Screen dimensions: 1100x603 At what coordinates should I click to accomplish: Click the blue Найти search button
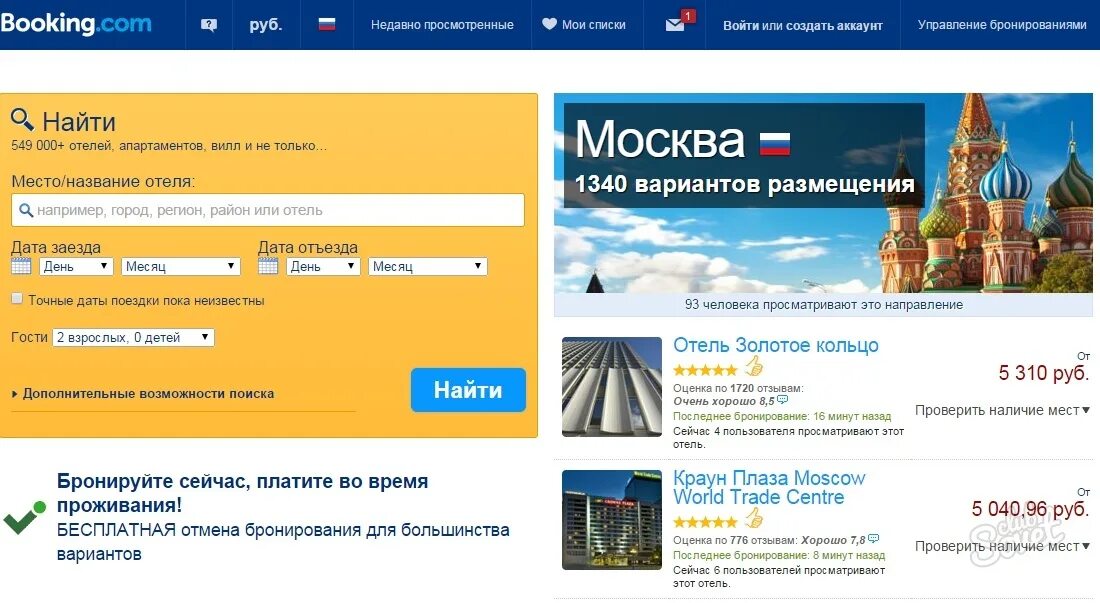click(x=468, y=390)
